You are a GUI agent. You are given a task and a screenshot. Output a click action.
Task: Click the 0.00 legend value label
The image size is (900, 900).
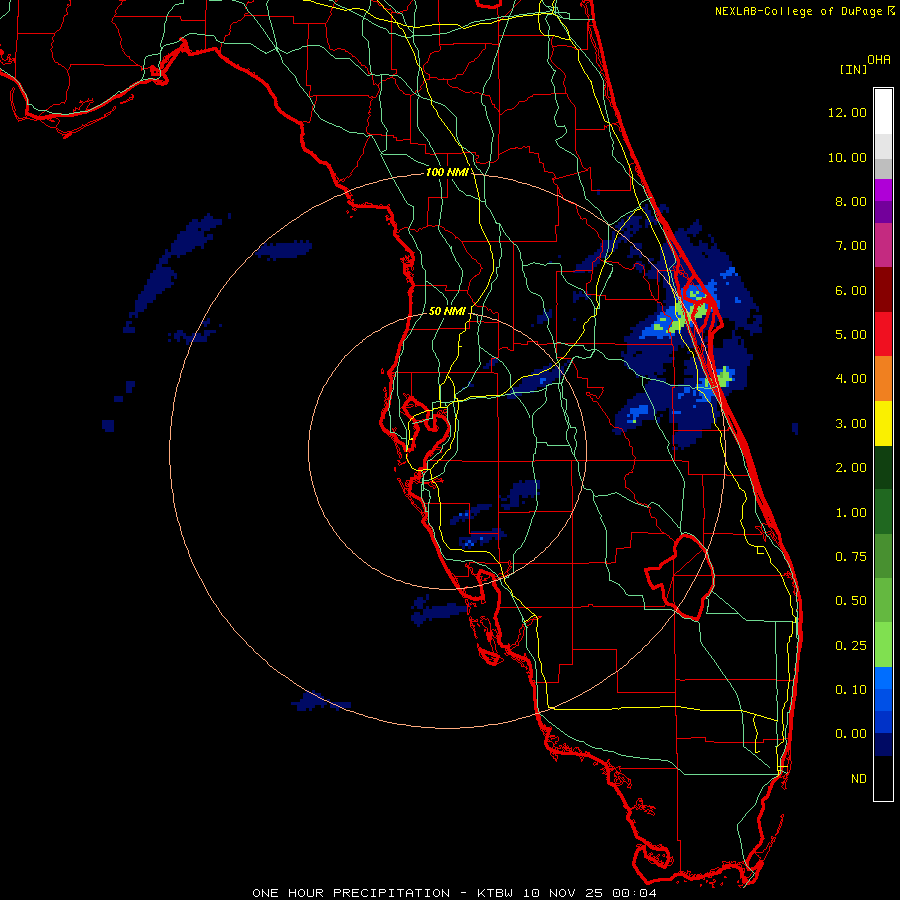851,734
